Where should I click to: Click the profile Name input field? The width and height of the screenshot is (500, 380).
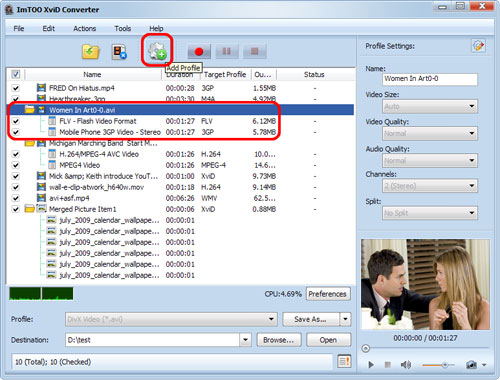coord(430,79)
